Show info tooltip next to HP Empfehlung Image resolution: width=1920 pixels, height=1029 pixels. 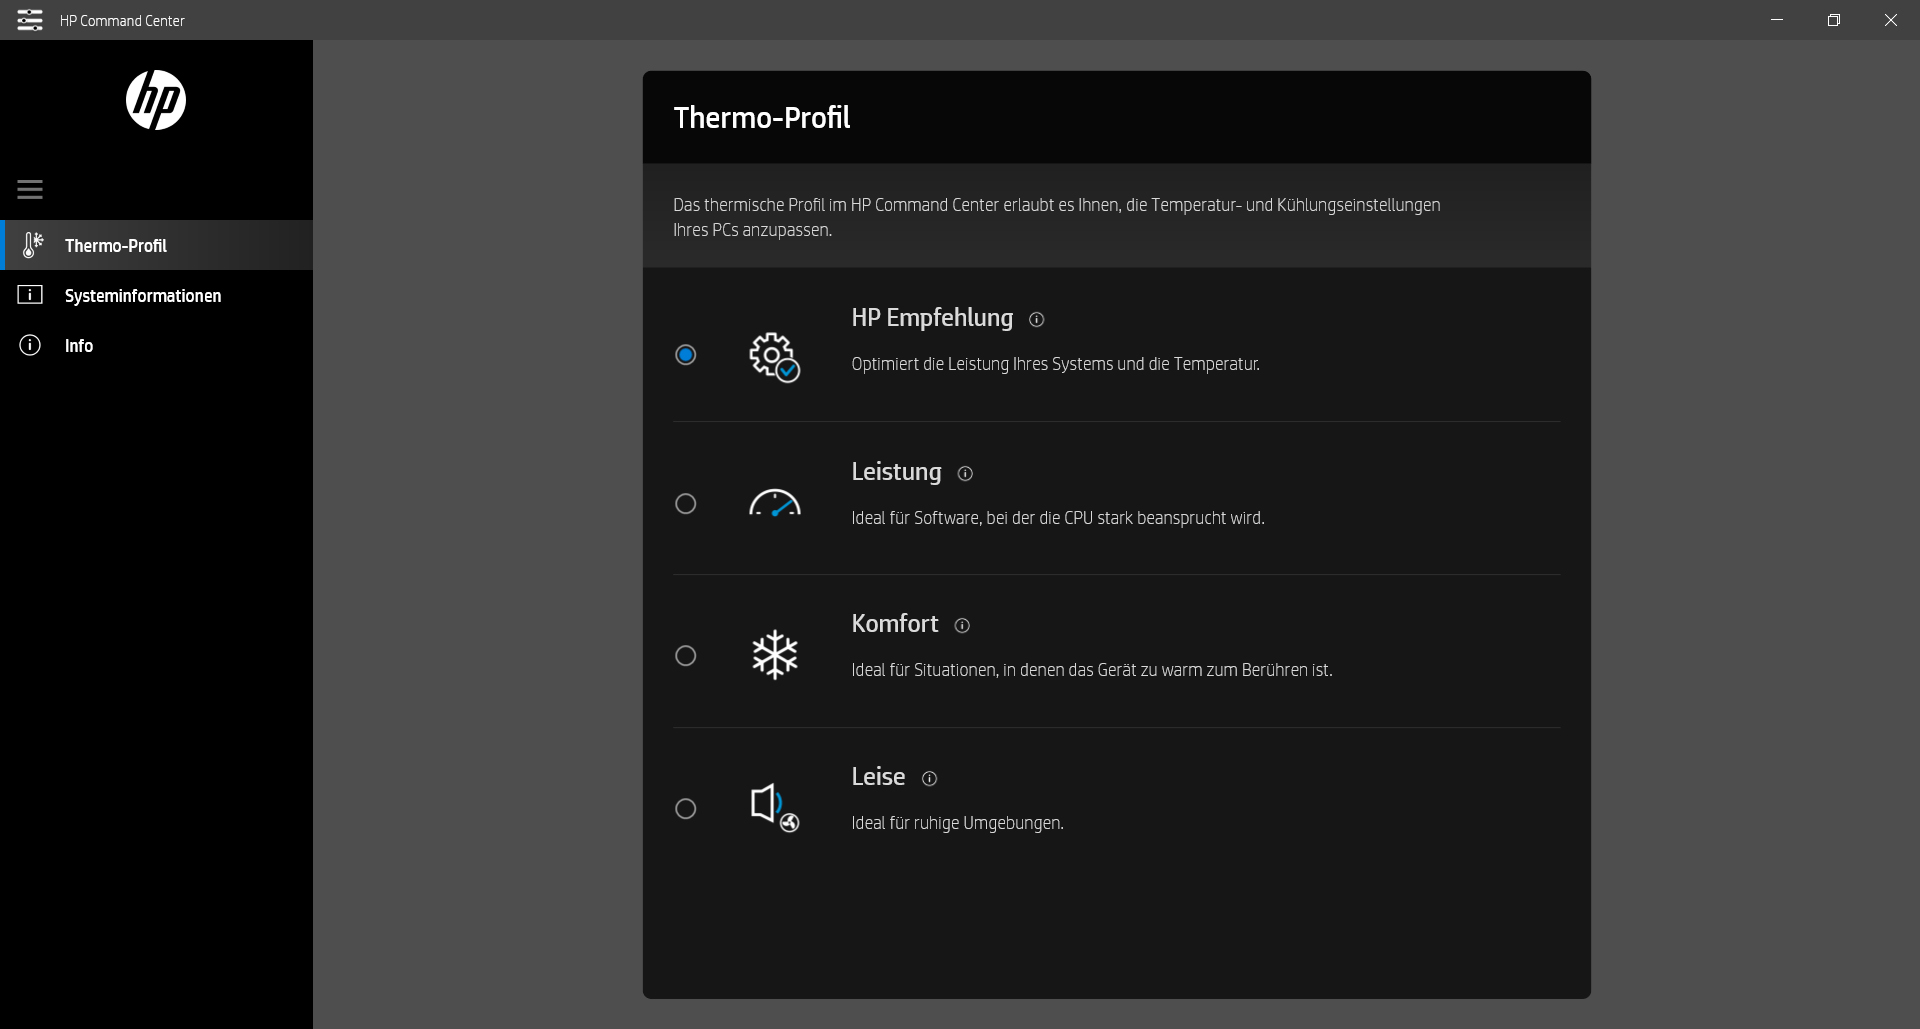(1037, 320)
